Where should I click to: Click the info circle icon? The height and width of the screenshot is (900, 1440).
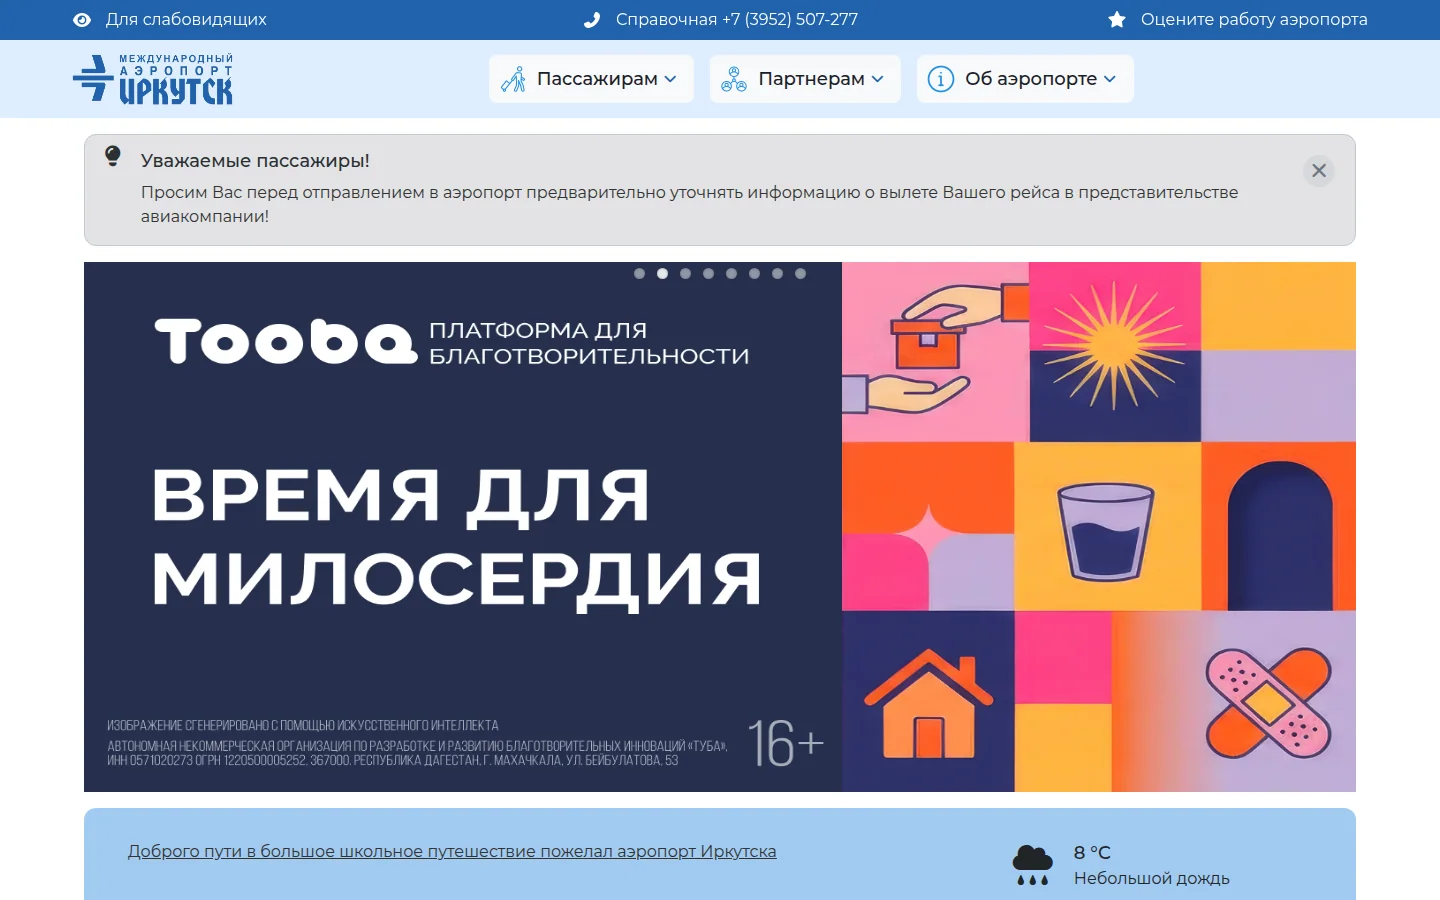point(941,79)
